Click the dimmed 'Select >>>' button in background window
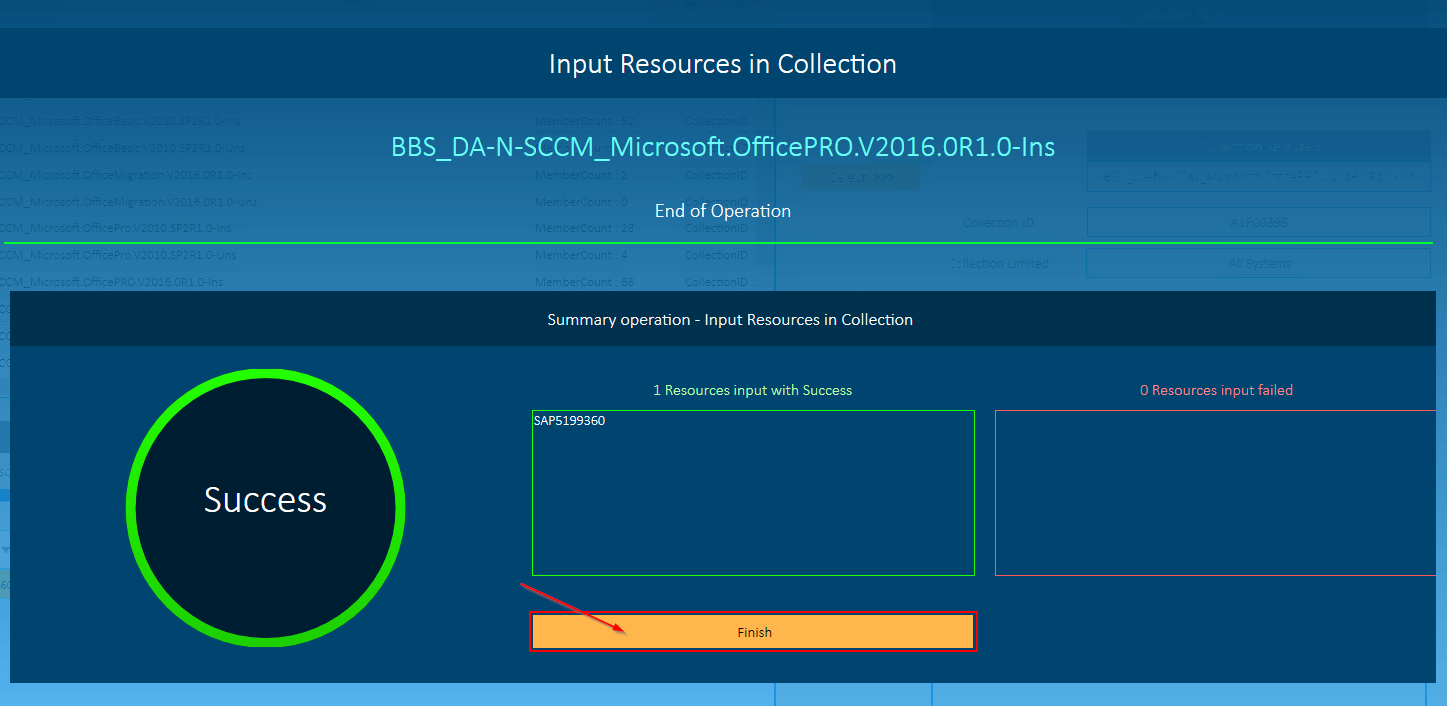 (860, 177)
